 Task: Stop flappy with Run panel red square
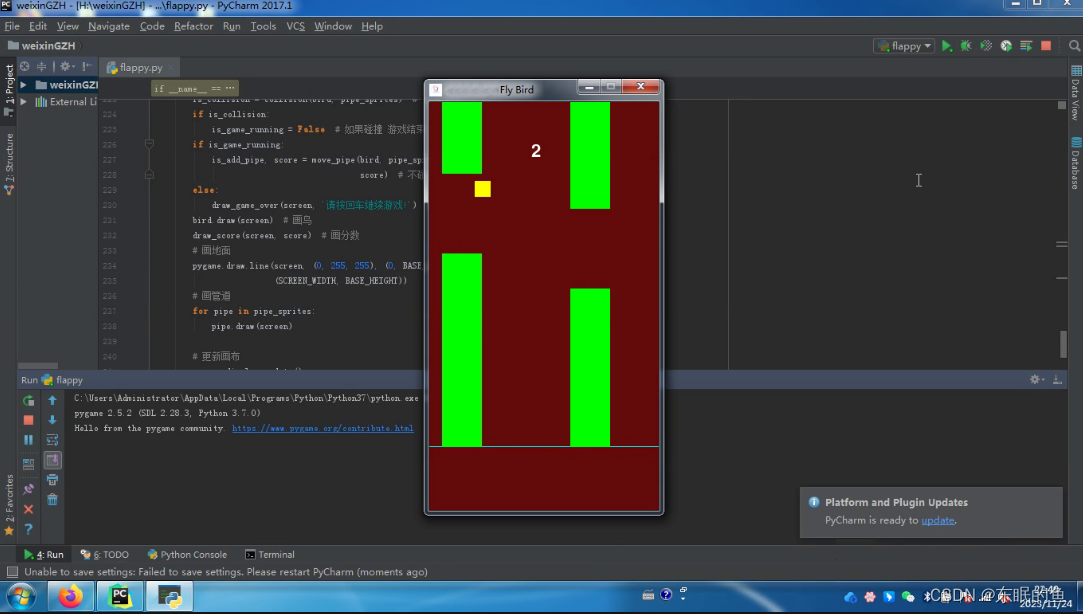point(28,420)
